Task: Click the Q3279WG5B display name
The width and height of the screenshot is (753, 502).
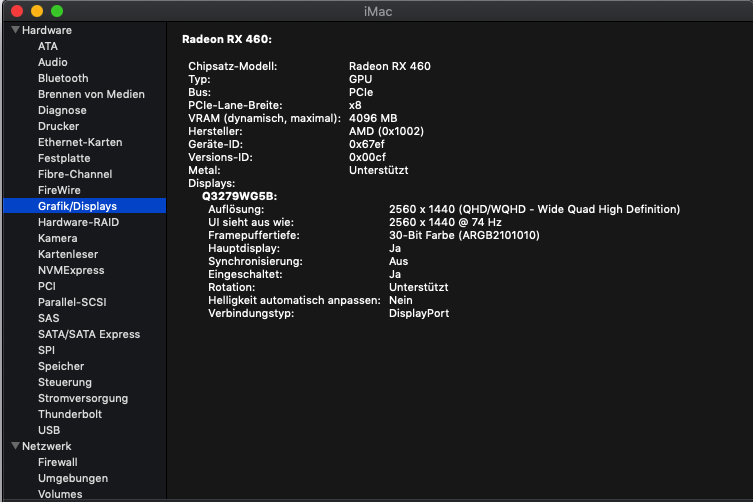Action: (x=239, y=196)
